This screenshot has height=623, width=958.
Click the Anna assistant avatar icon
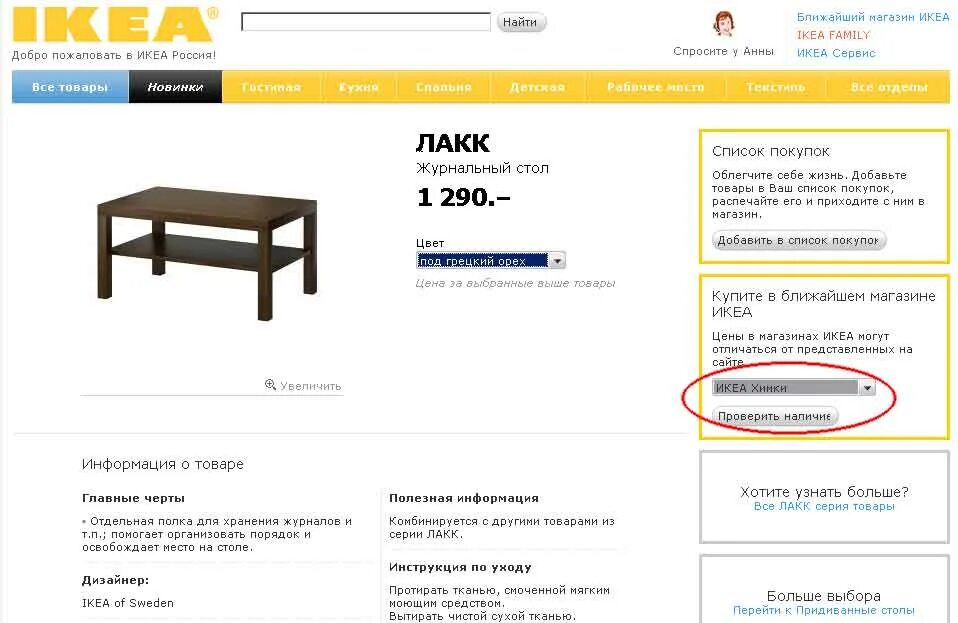click(724, 24)
